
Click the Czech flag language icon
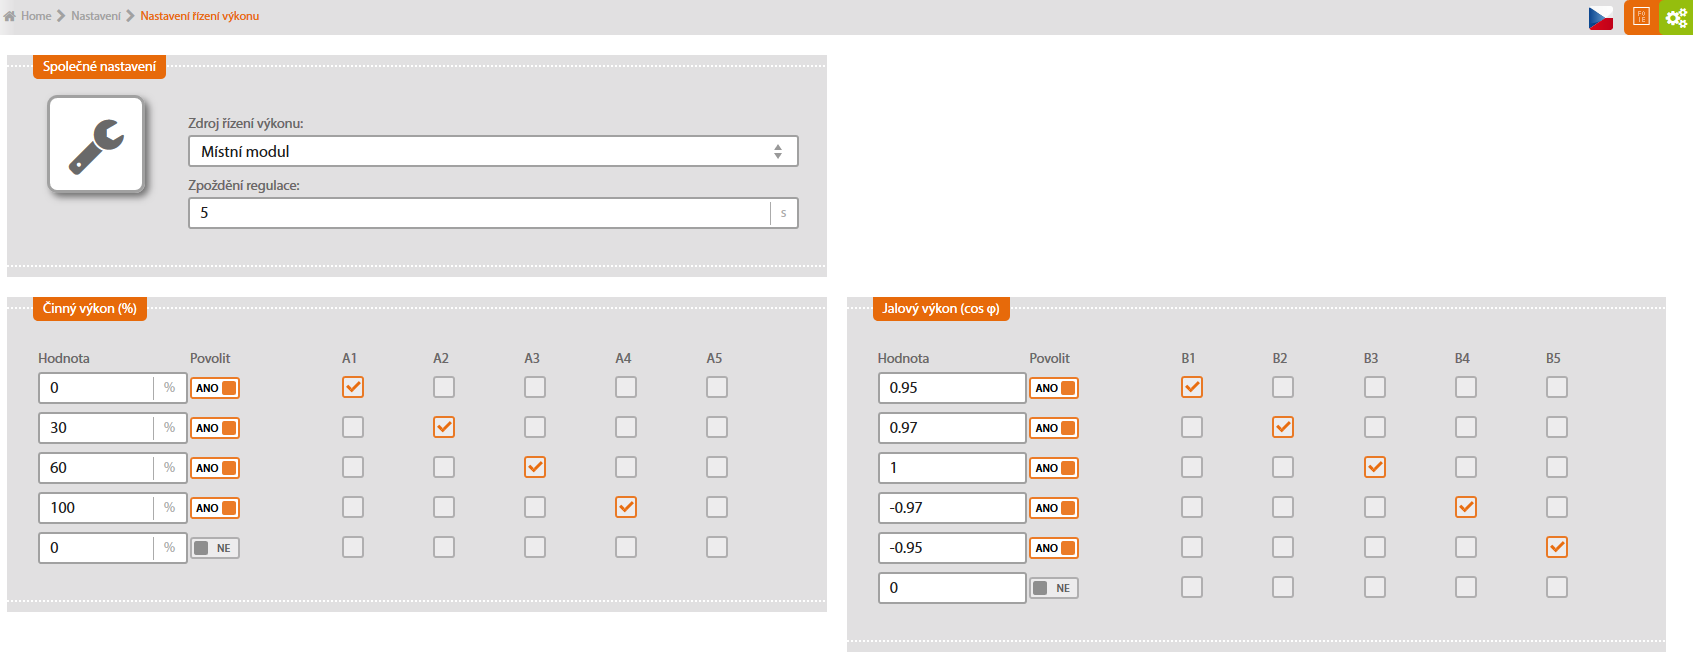click(1600, 18)
